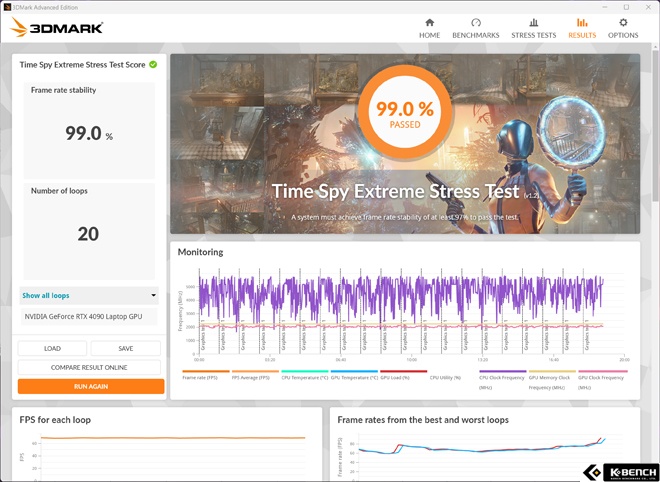Click the RUN AGAIN button
Viewport: 660px width, 482px height.
click(91, 386)
